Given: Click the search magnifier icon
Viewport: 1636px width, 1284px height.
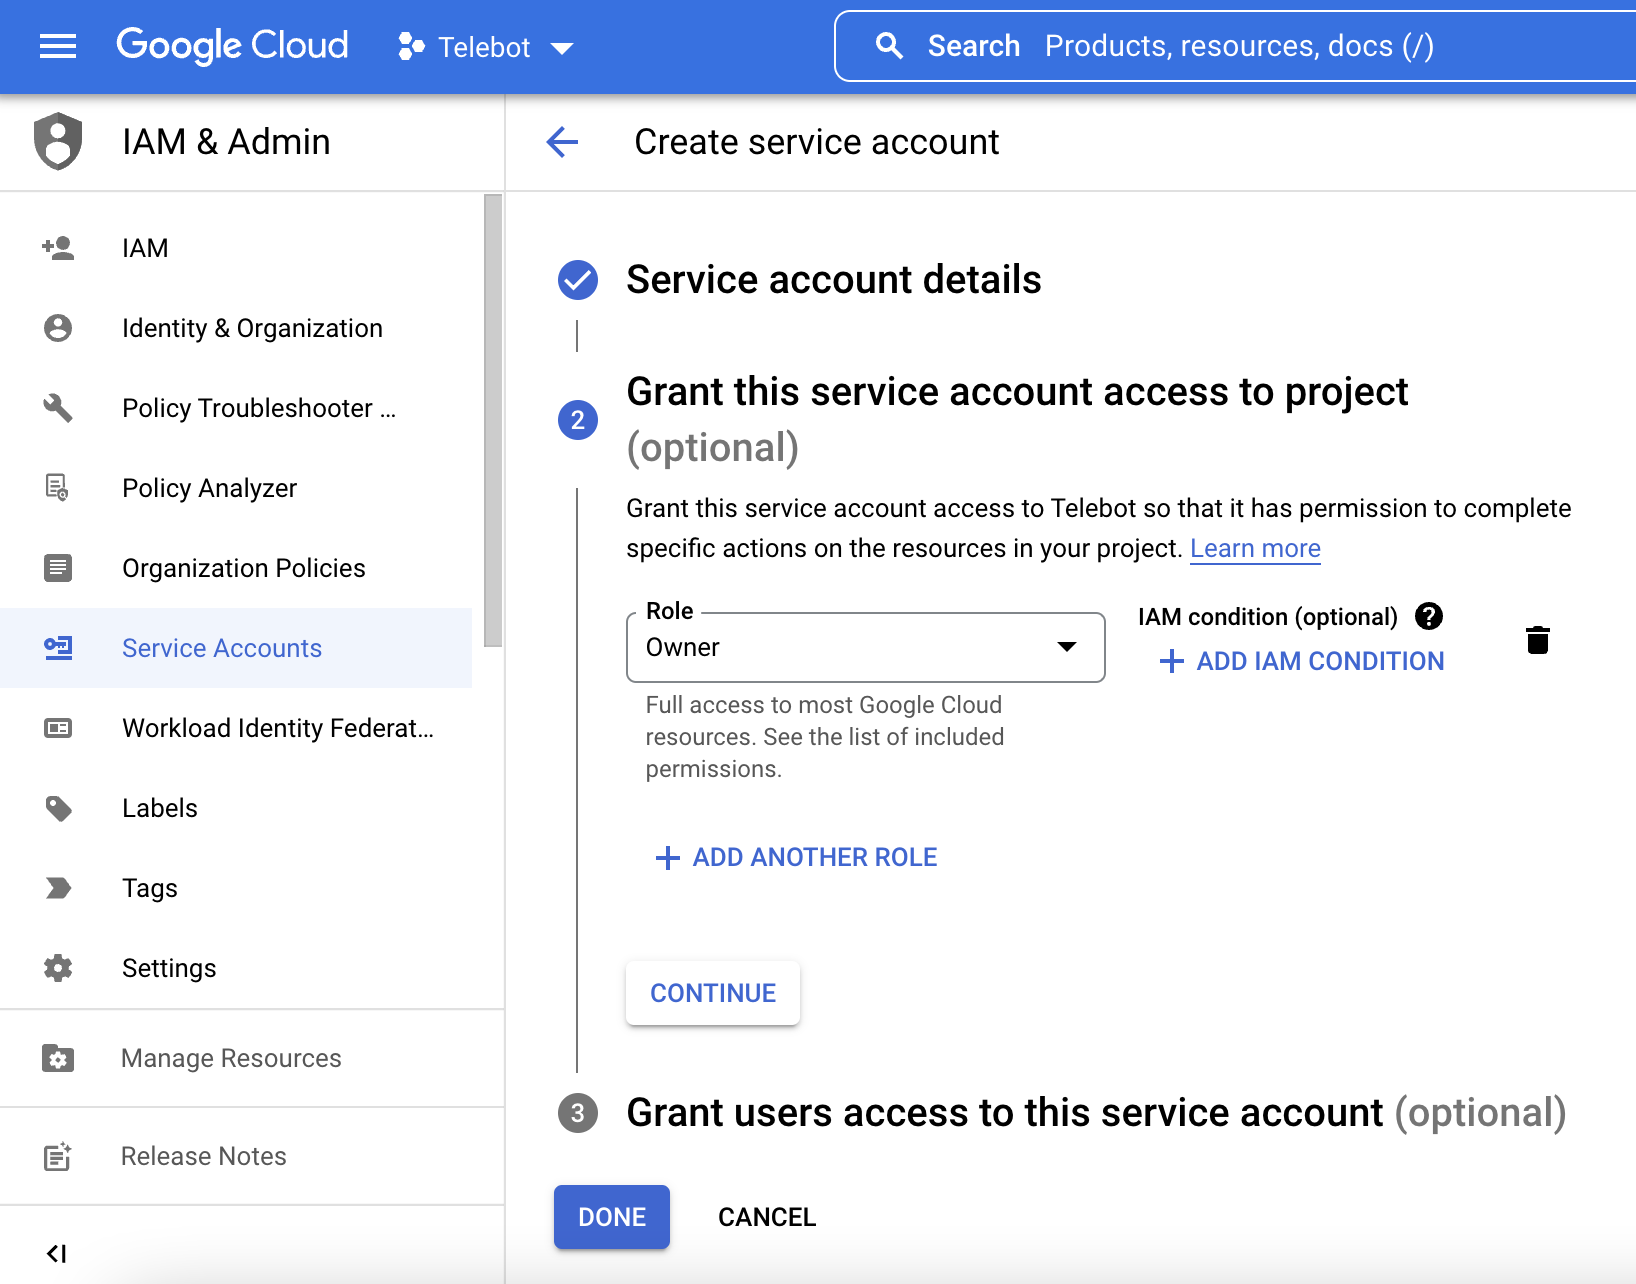Looking at the screenshot, I should [888, 46].
